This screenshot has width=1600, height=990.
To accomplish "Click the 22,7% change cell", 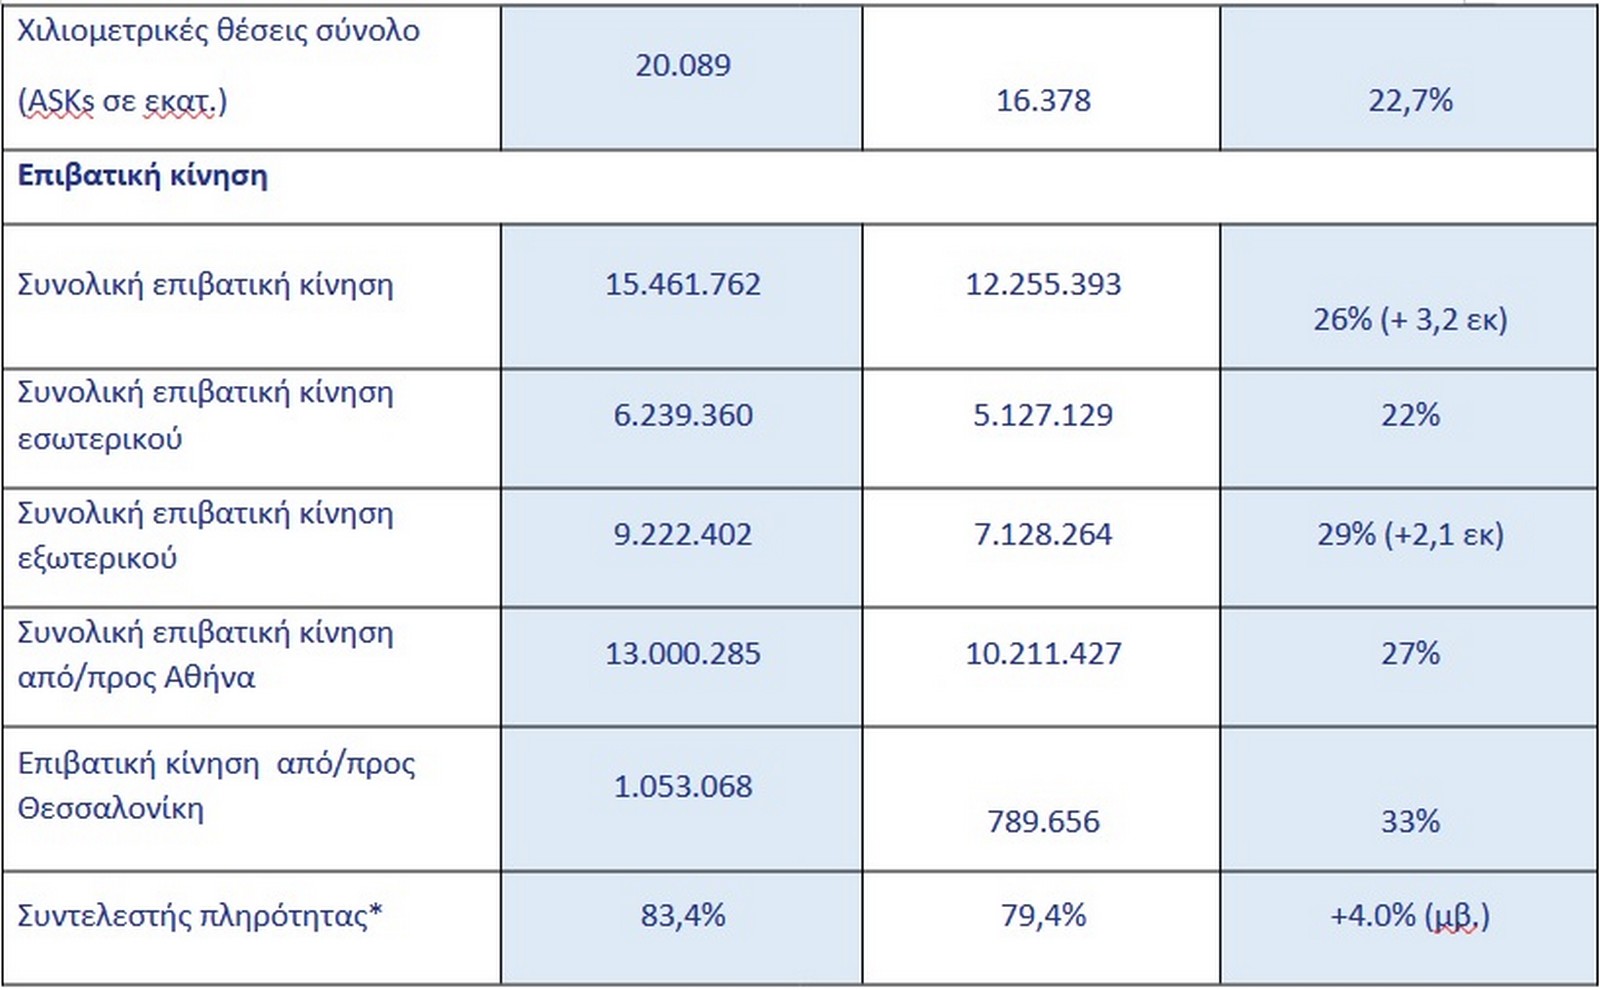I will (x=1410, y=101).
